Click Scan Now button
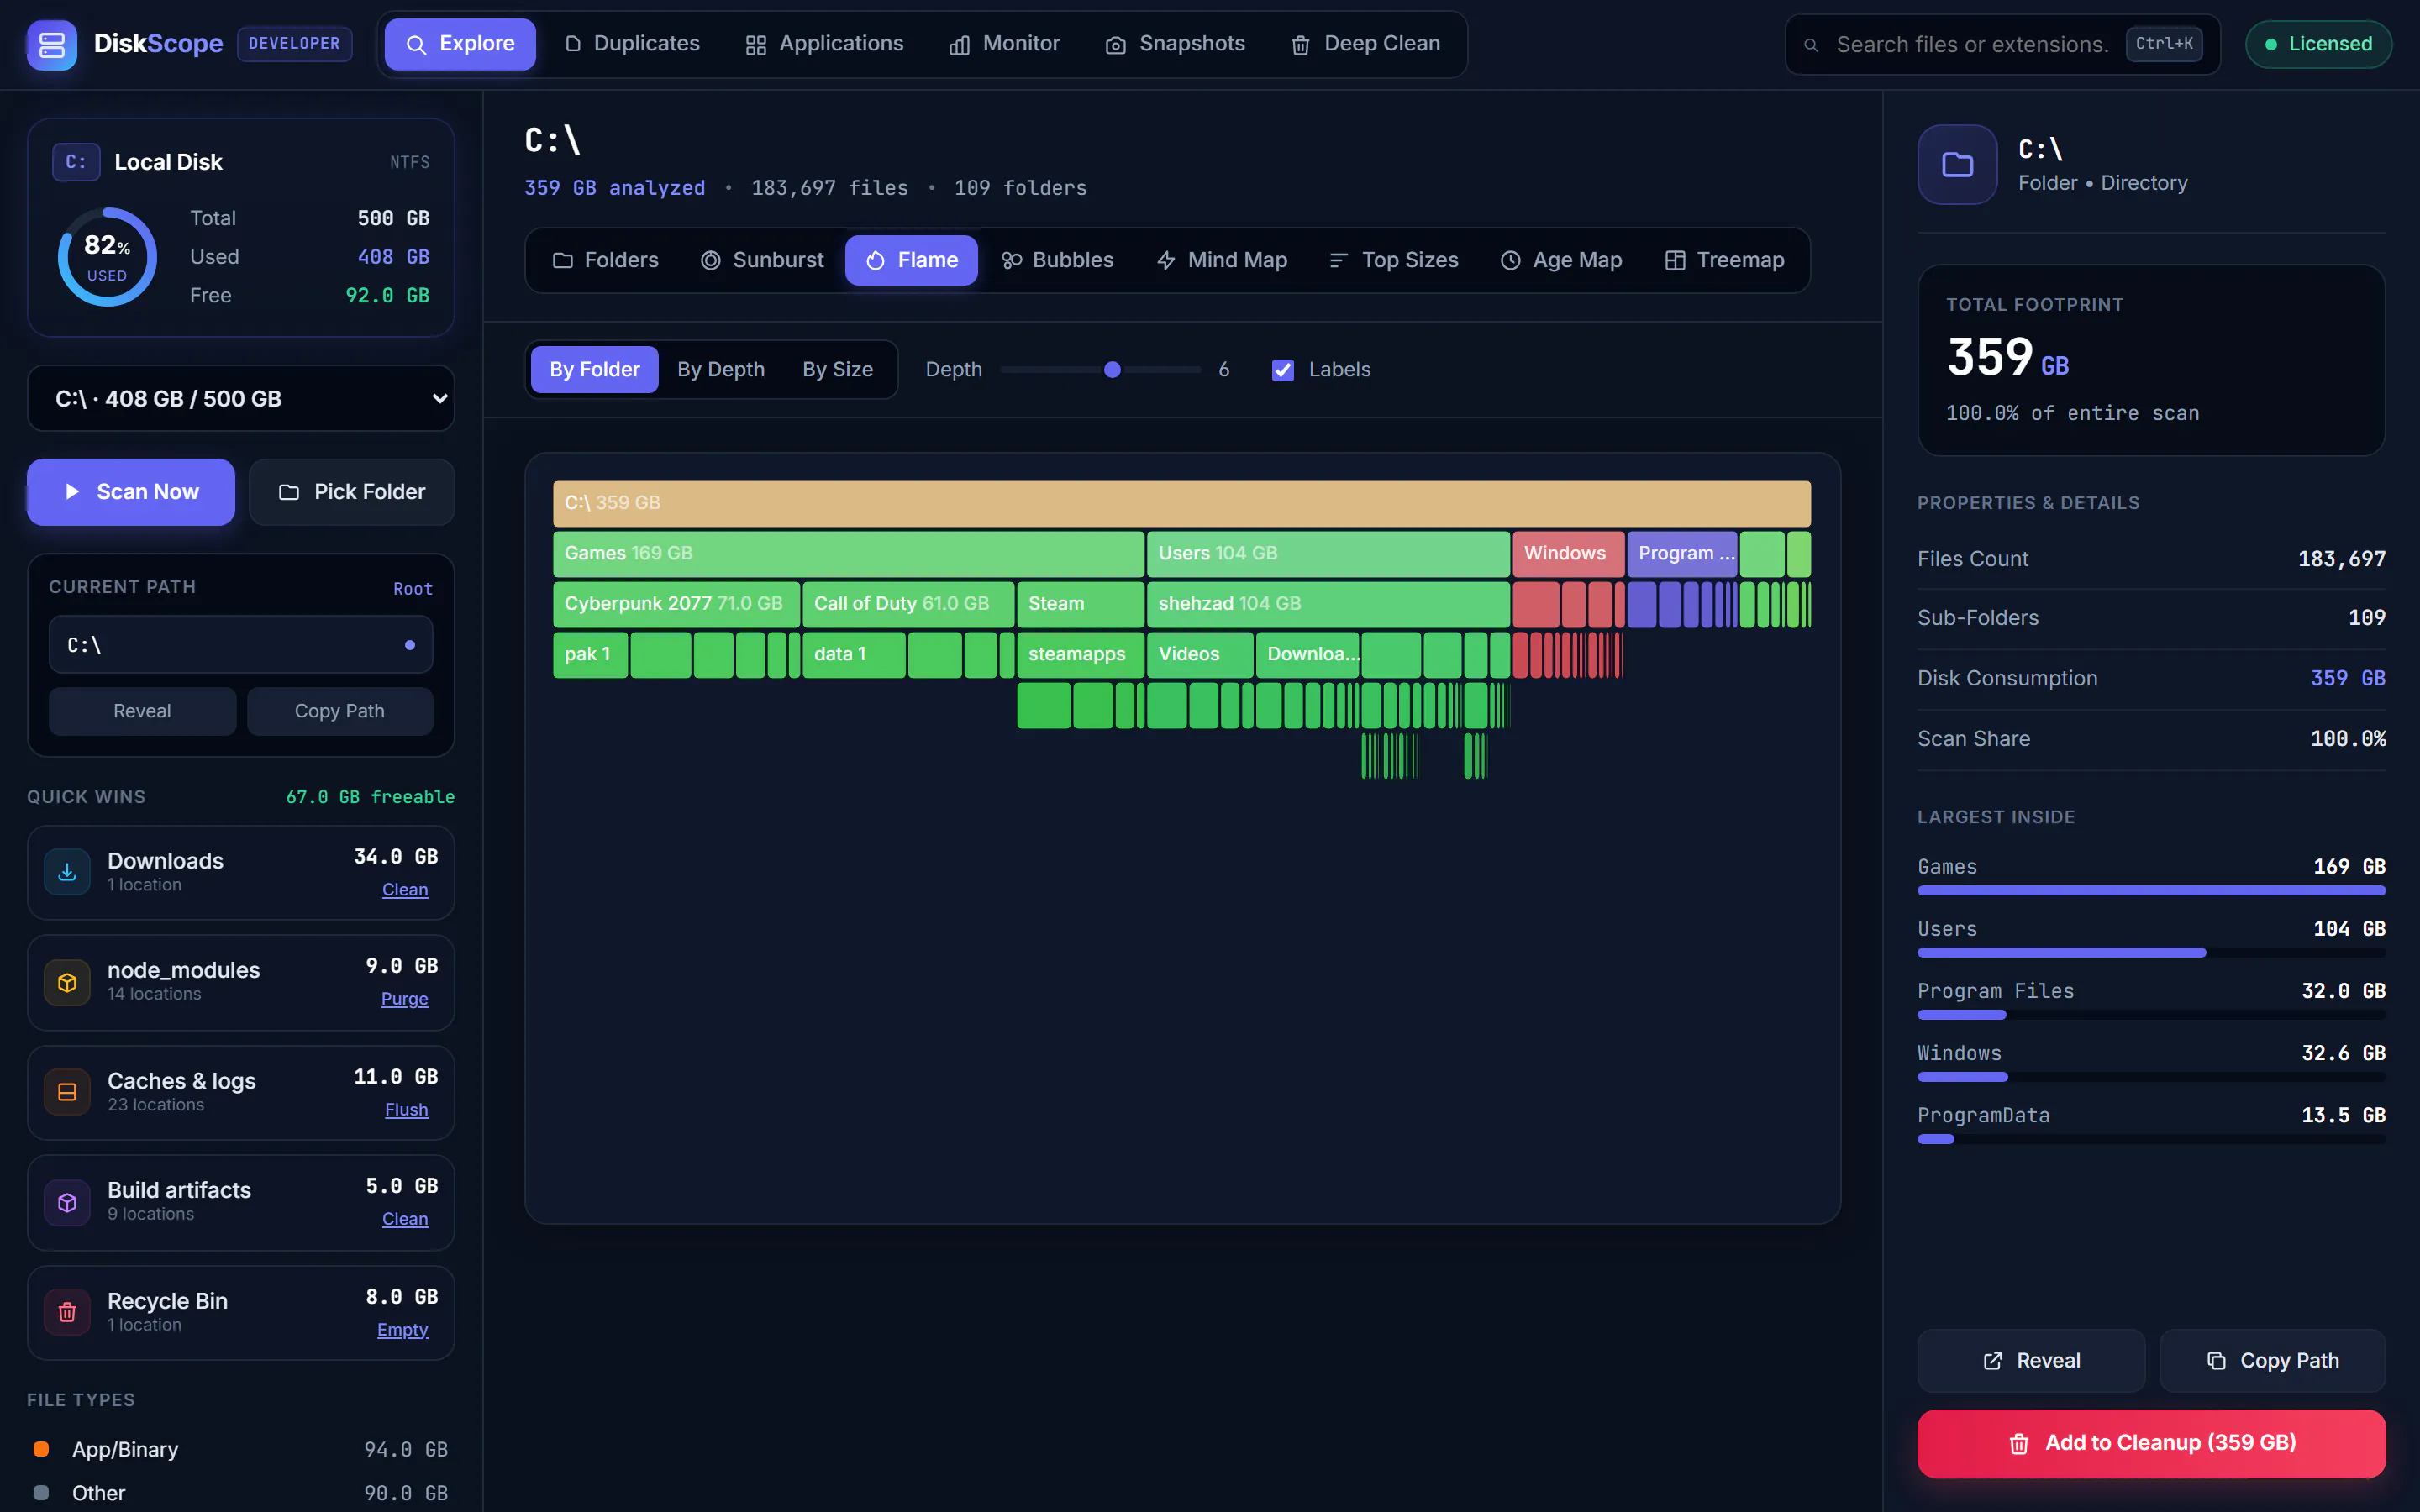The width and height of the screenshot is (2420, 1512). (x=131, y=492)
